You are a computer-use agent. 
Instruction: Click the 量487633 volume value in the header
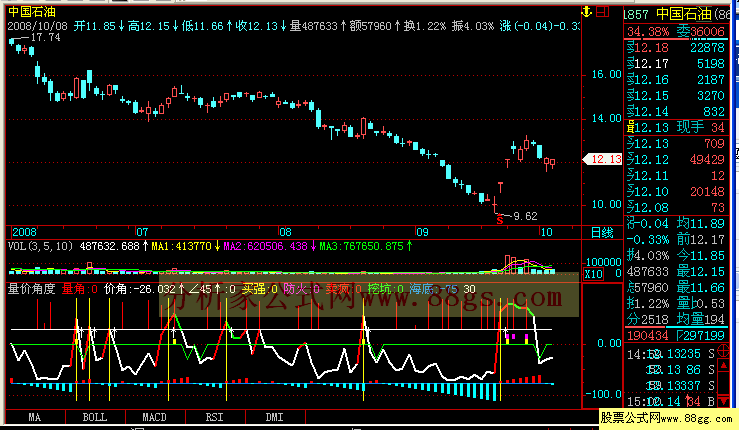tap(313, 26)
